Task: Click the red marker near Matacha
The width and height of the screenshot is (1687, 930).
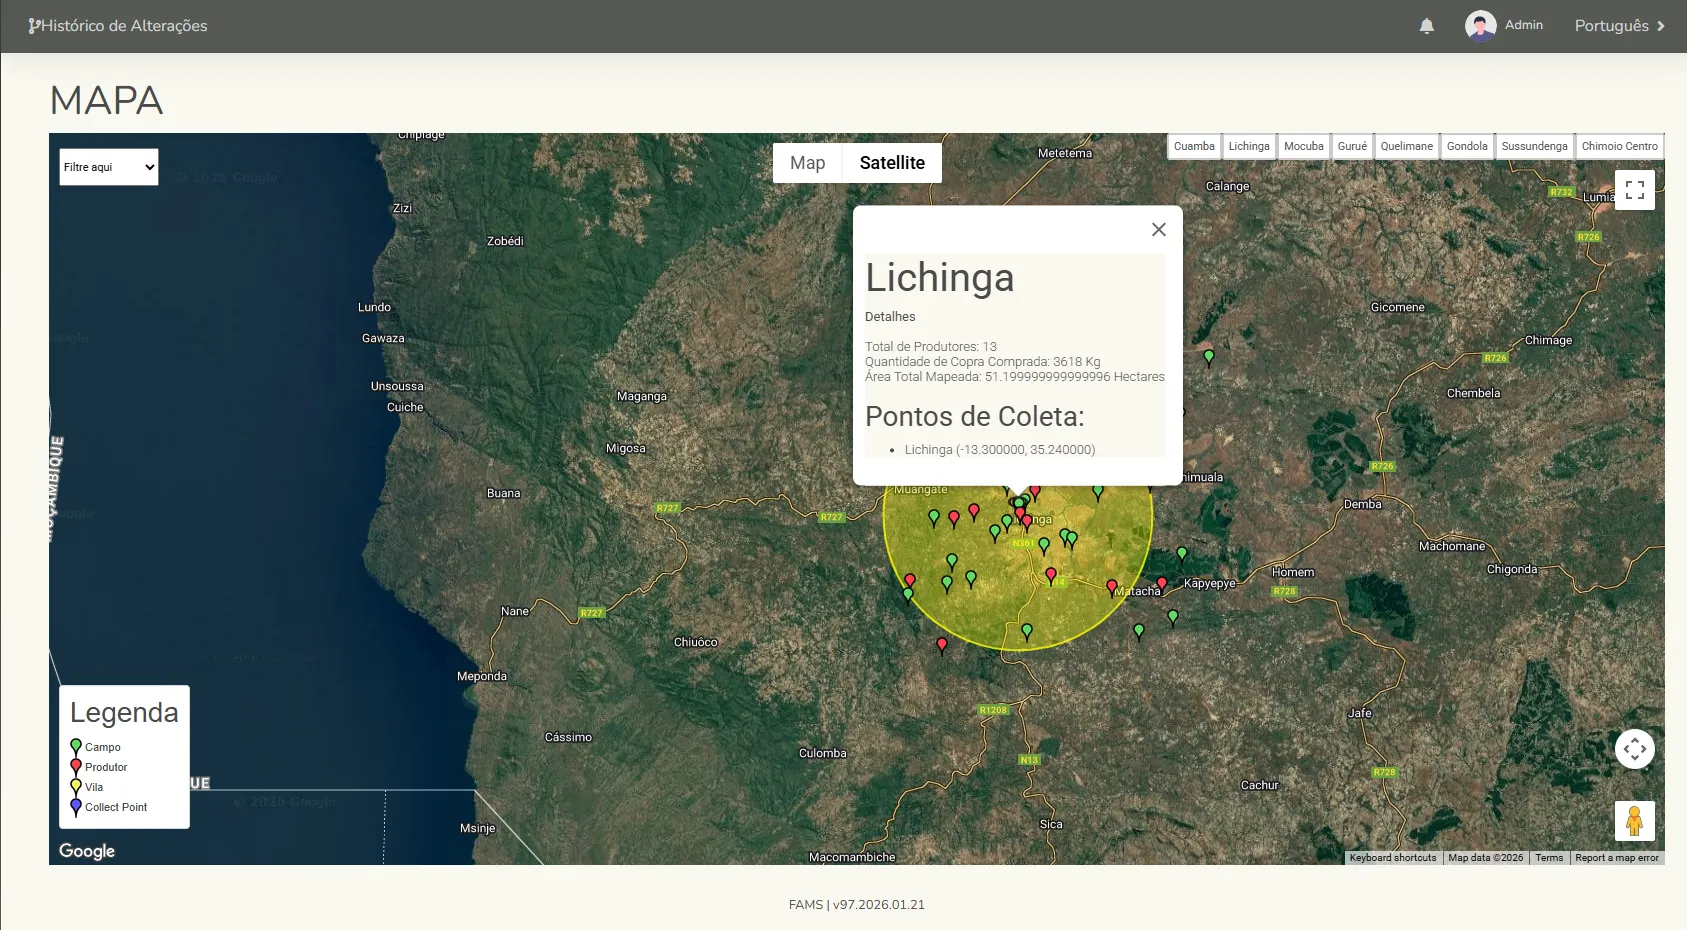Action: tap(1111, 587)
